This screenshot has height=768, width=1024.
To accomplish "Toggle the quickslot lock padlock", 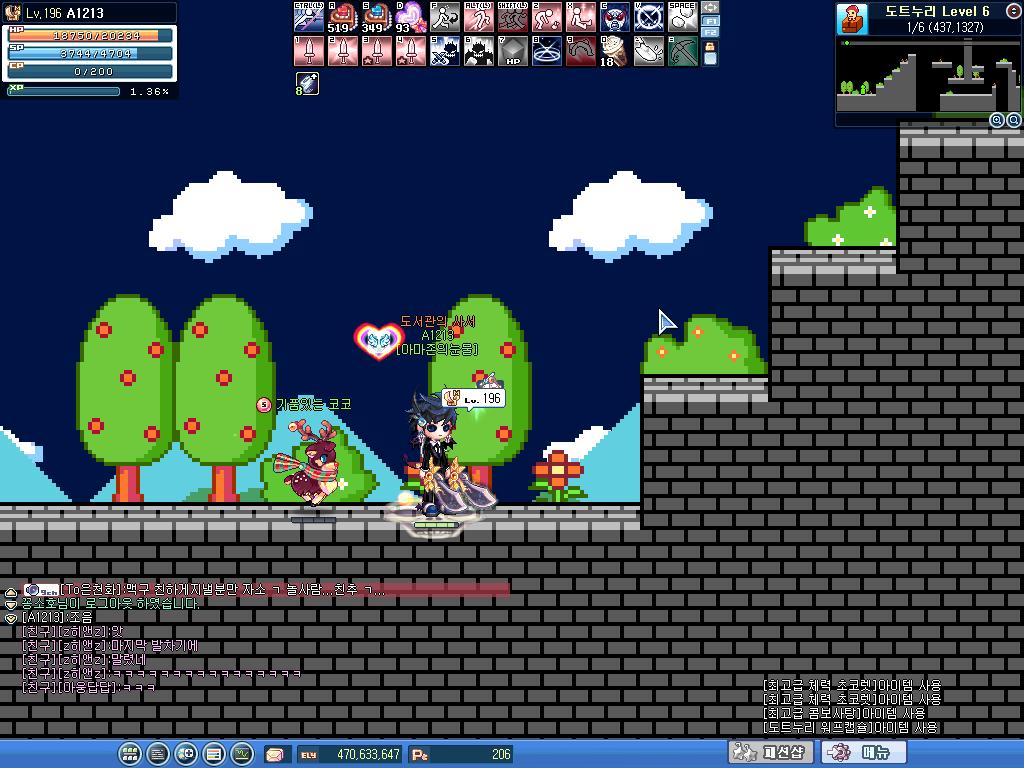I will [x=710, y=46].
